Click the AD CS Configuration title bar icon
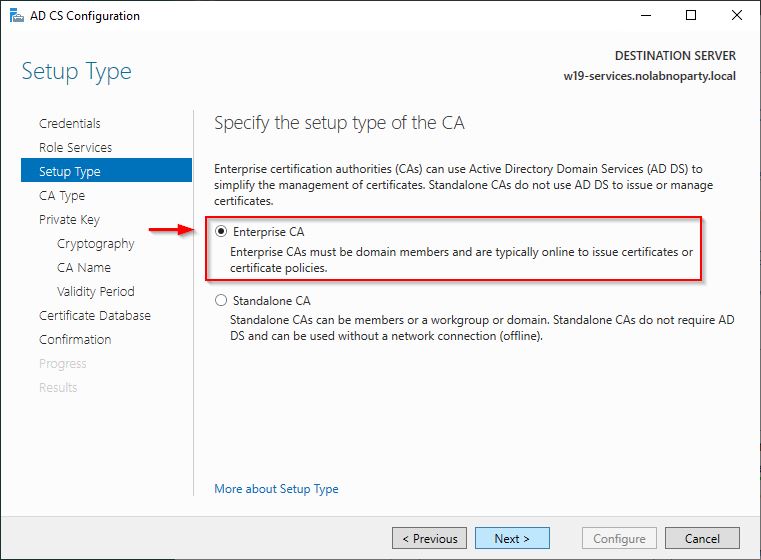The width and height of the screenshot is (761, 560). (x=17, y=16)
